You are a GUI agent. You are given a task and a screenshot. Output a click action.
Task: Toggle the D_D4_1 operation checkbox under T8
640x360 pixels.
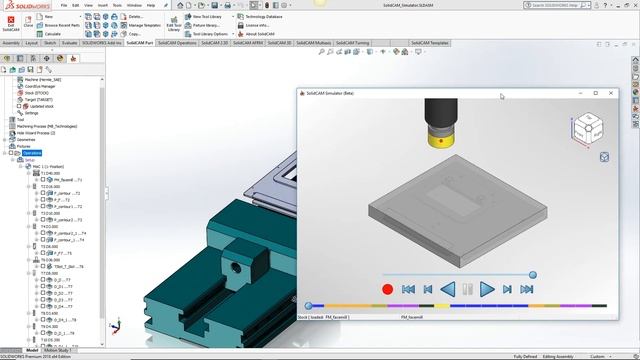pos(43,320)
